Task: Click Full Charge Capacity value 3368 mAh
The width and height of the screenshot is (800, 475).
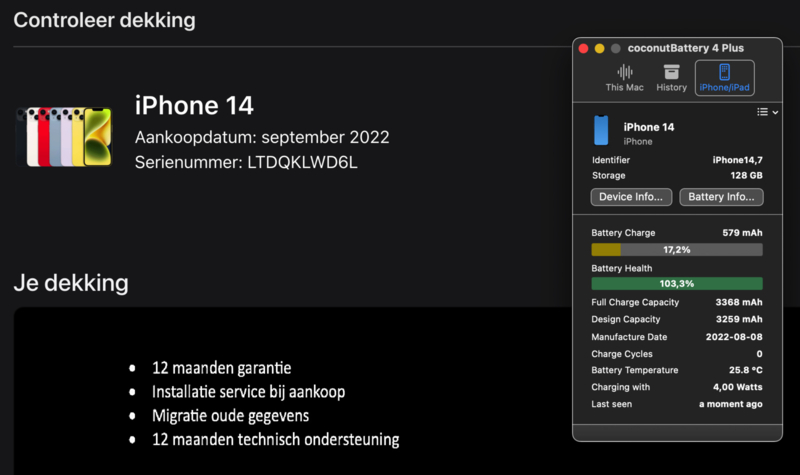Action: click(739, 302)
